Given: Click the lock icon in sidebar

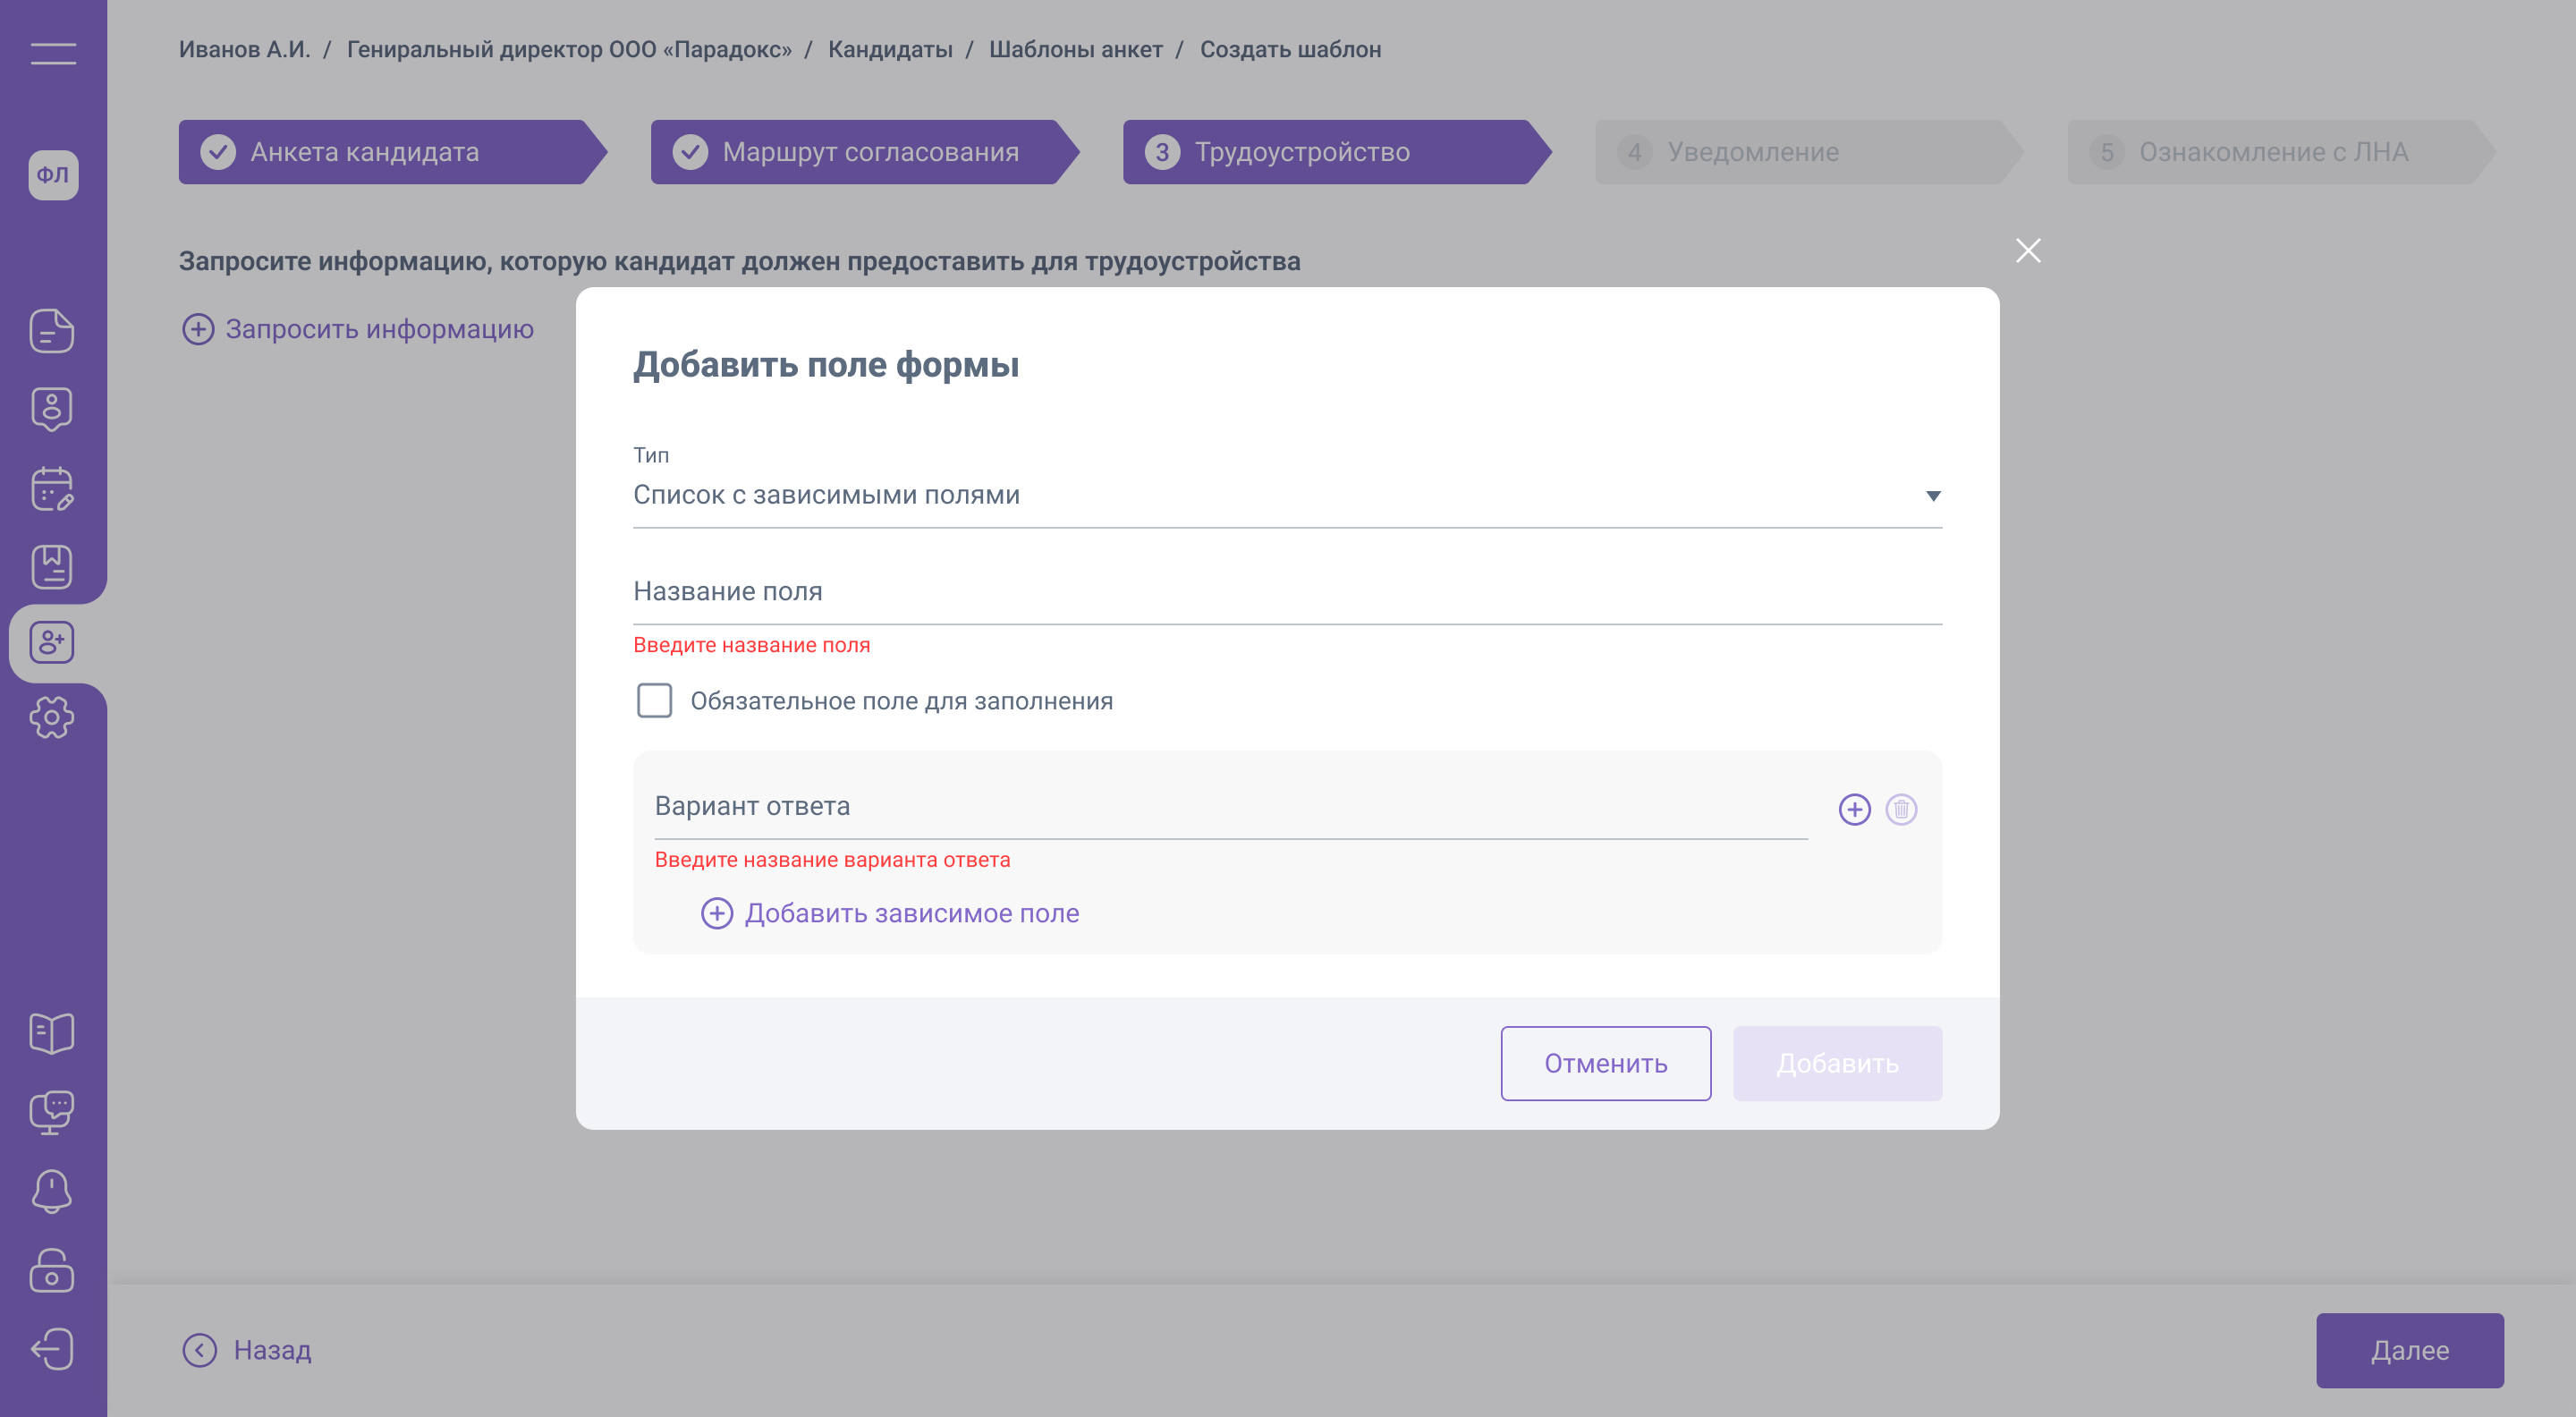Looking at the screenshot, I should tap(52, 1270).
